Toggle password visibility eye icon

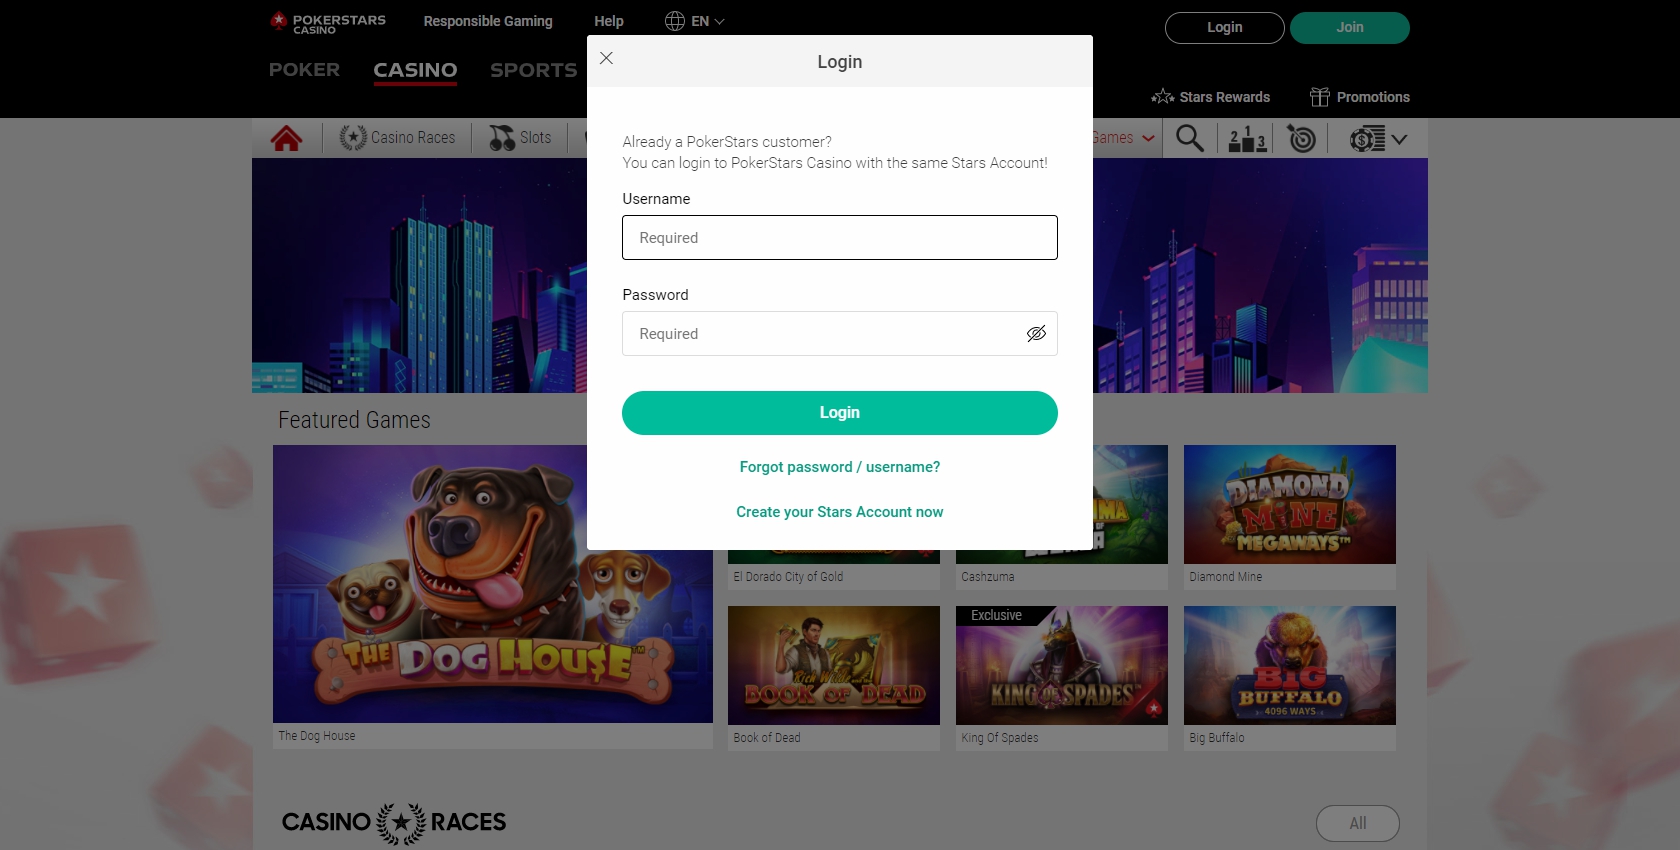pyautogui.click(x=1036, y=333)
